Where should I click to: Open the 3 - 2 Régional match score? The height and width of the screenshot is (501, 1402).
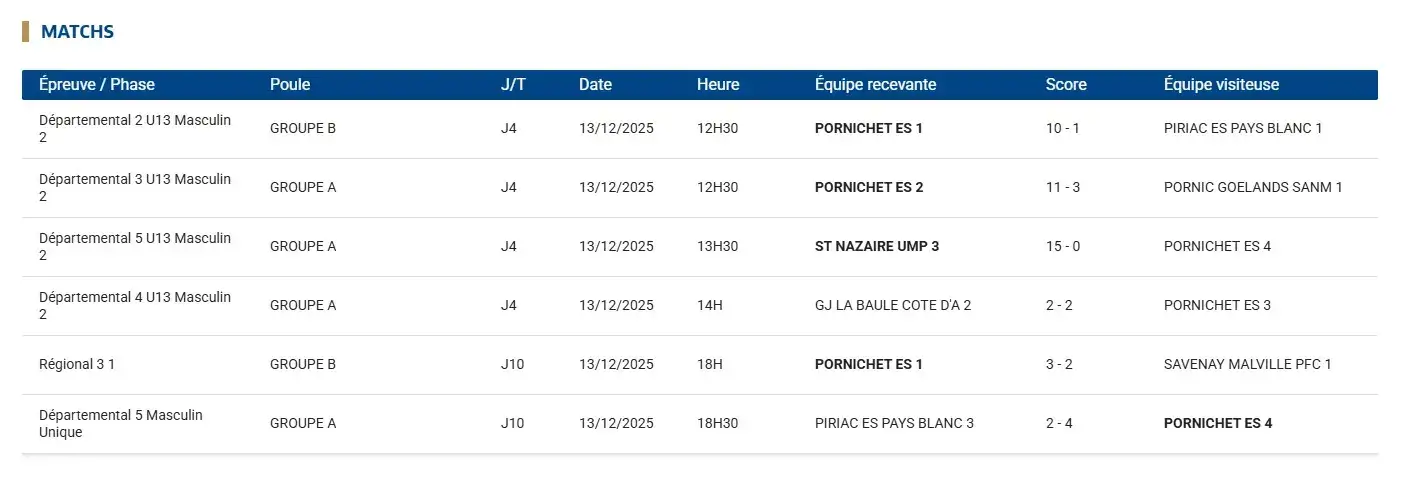1059,365
